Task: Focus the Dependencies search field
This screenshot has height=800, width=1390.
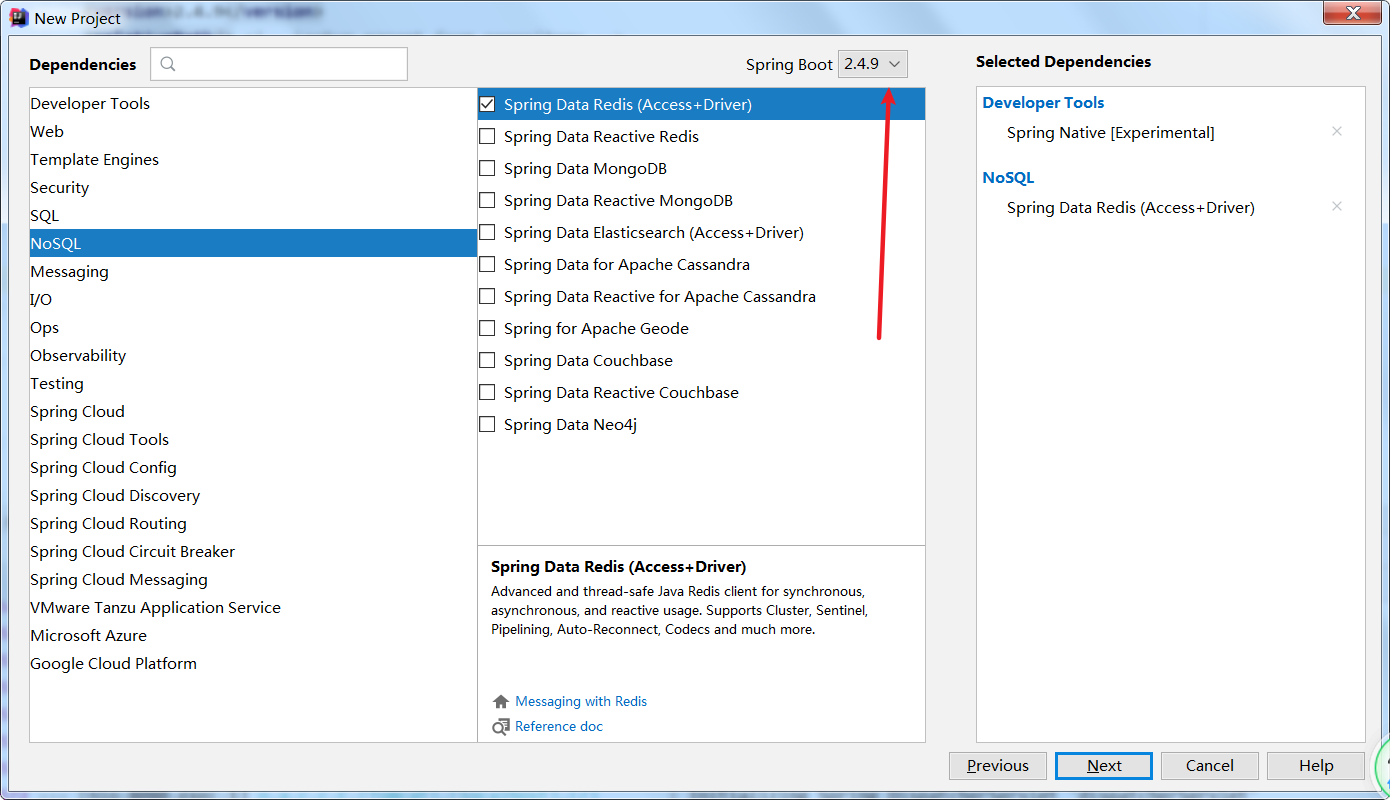Action: 279,64
